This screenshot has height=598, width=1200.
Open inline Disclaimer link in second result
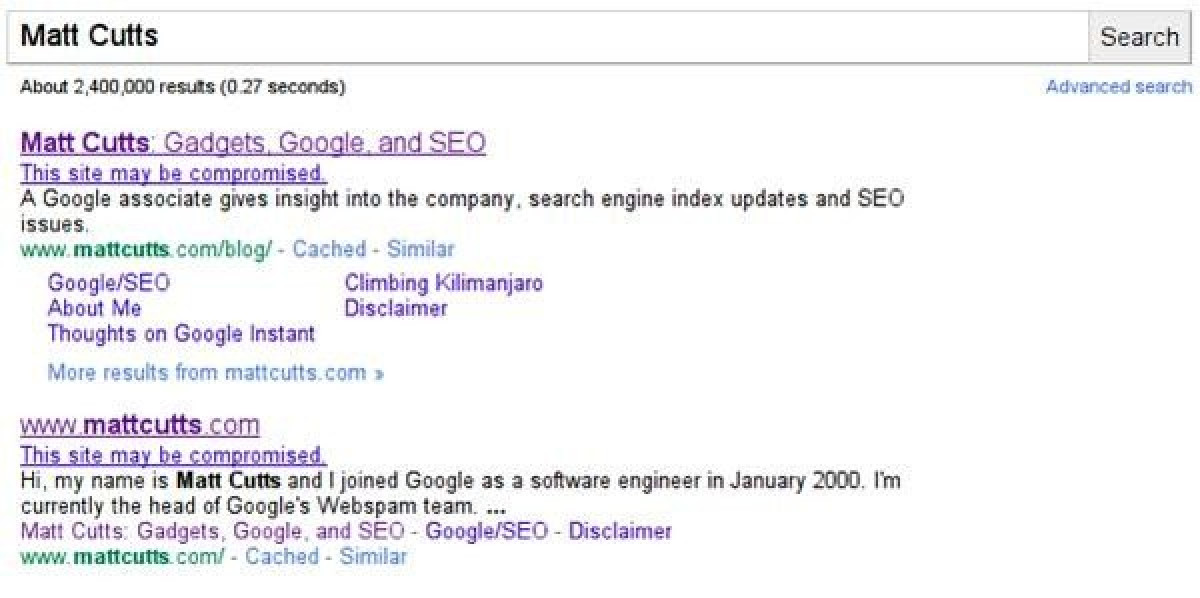coord(620,531)
